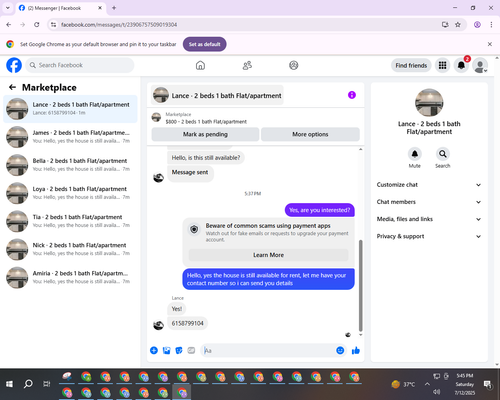500x400 pixels.
Task: Open the account profile avatar menu
Action: pyautogui.click(x=480, y=65)
